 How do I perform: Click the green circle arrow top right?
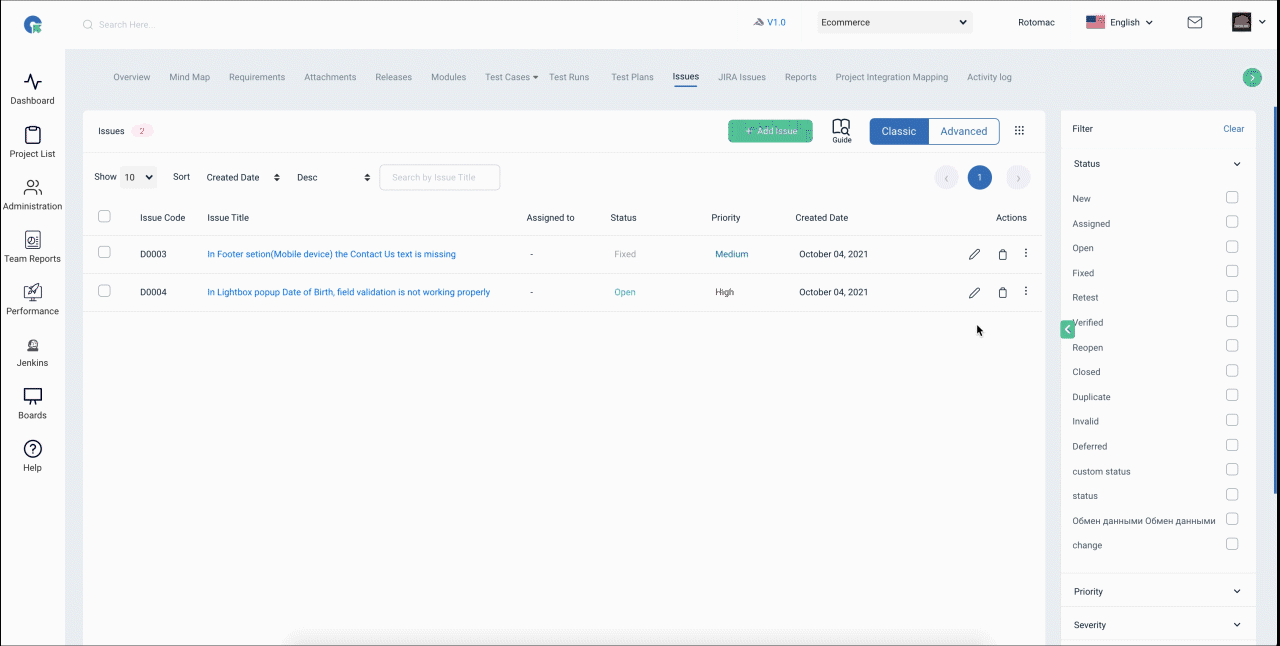pyautogui.click(x=1251, y=77)
